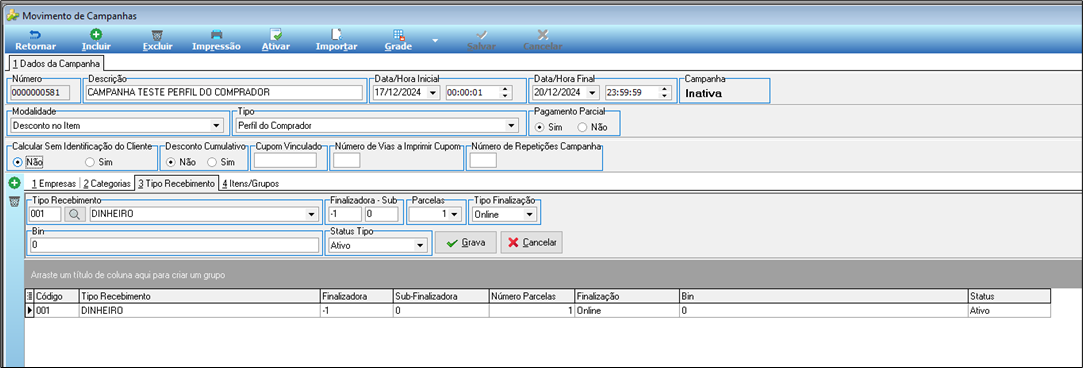Click the Status column header

click(x=1008, y=296)
